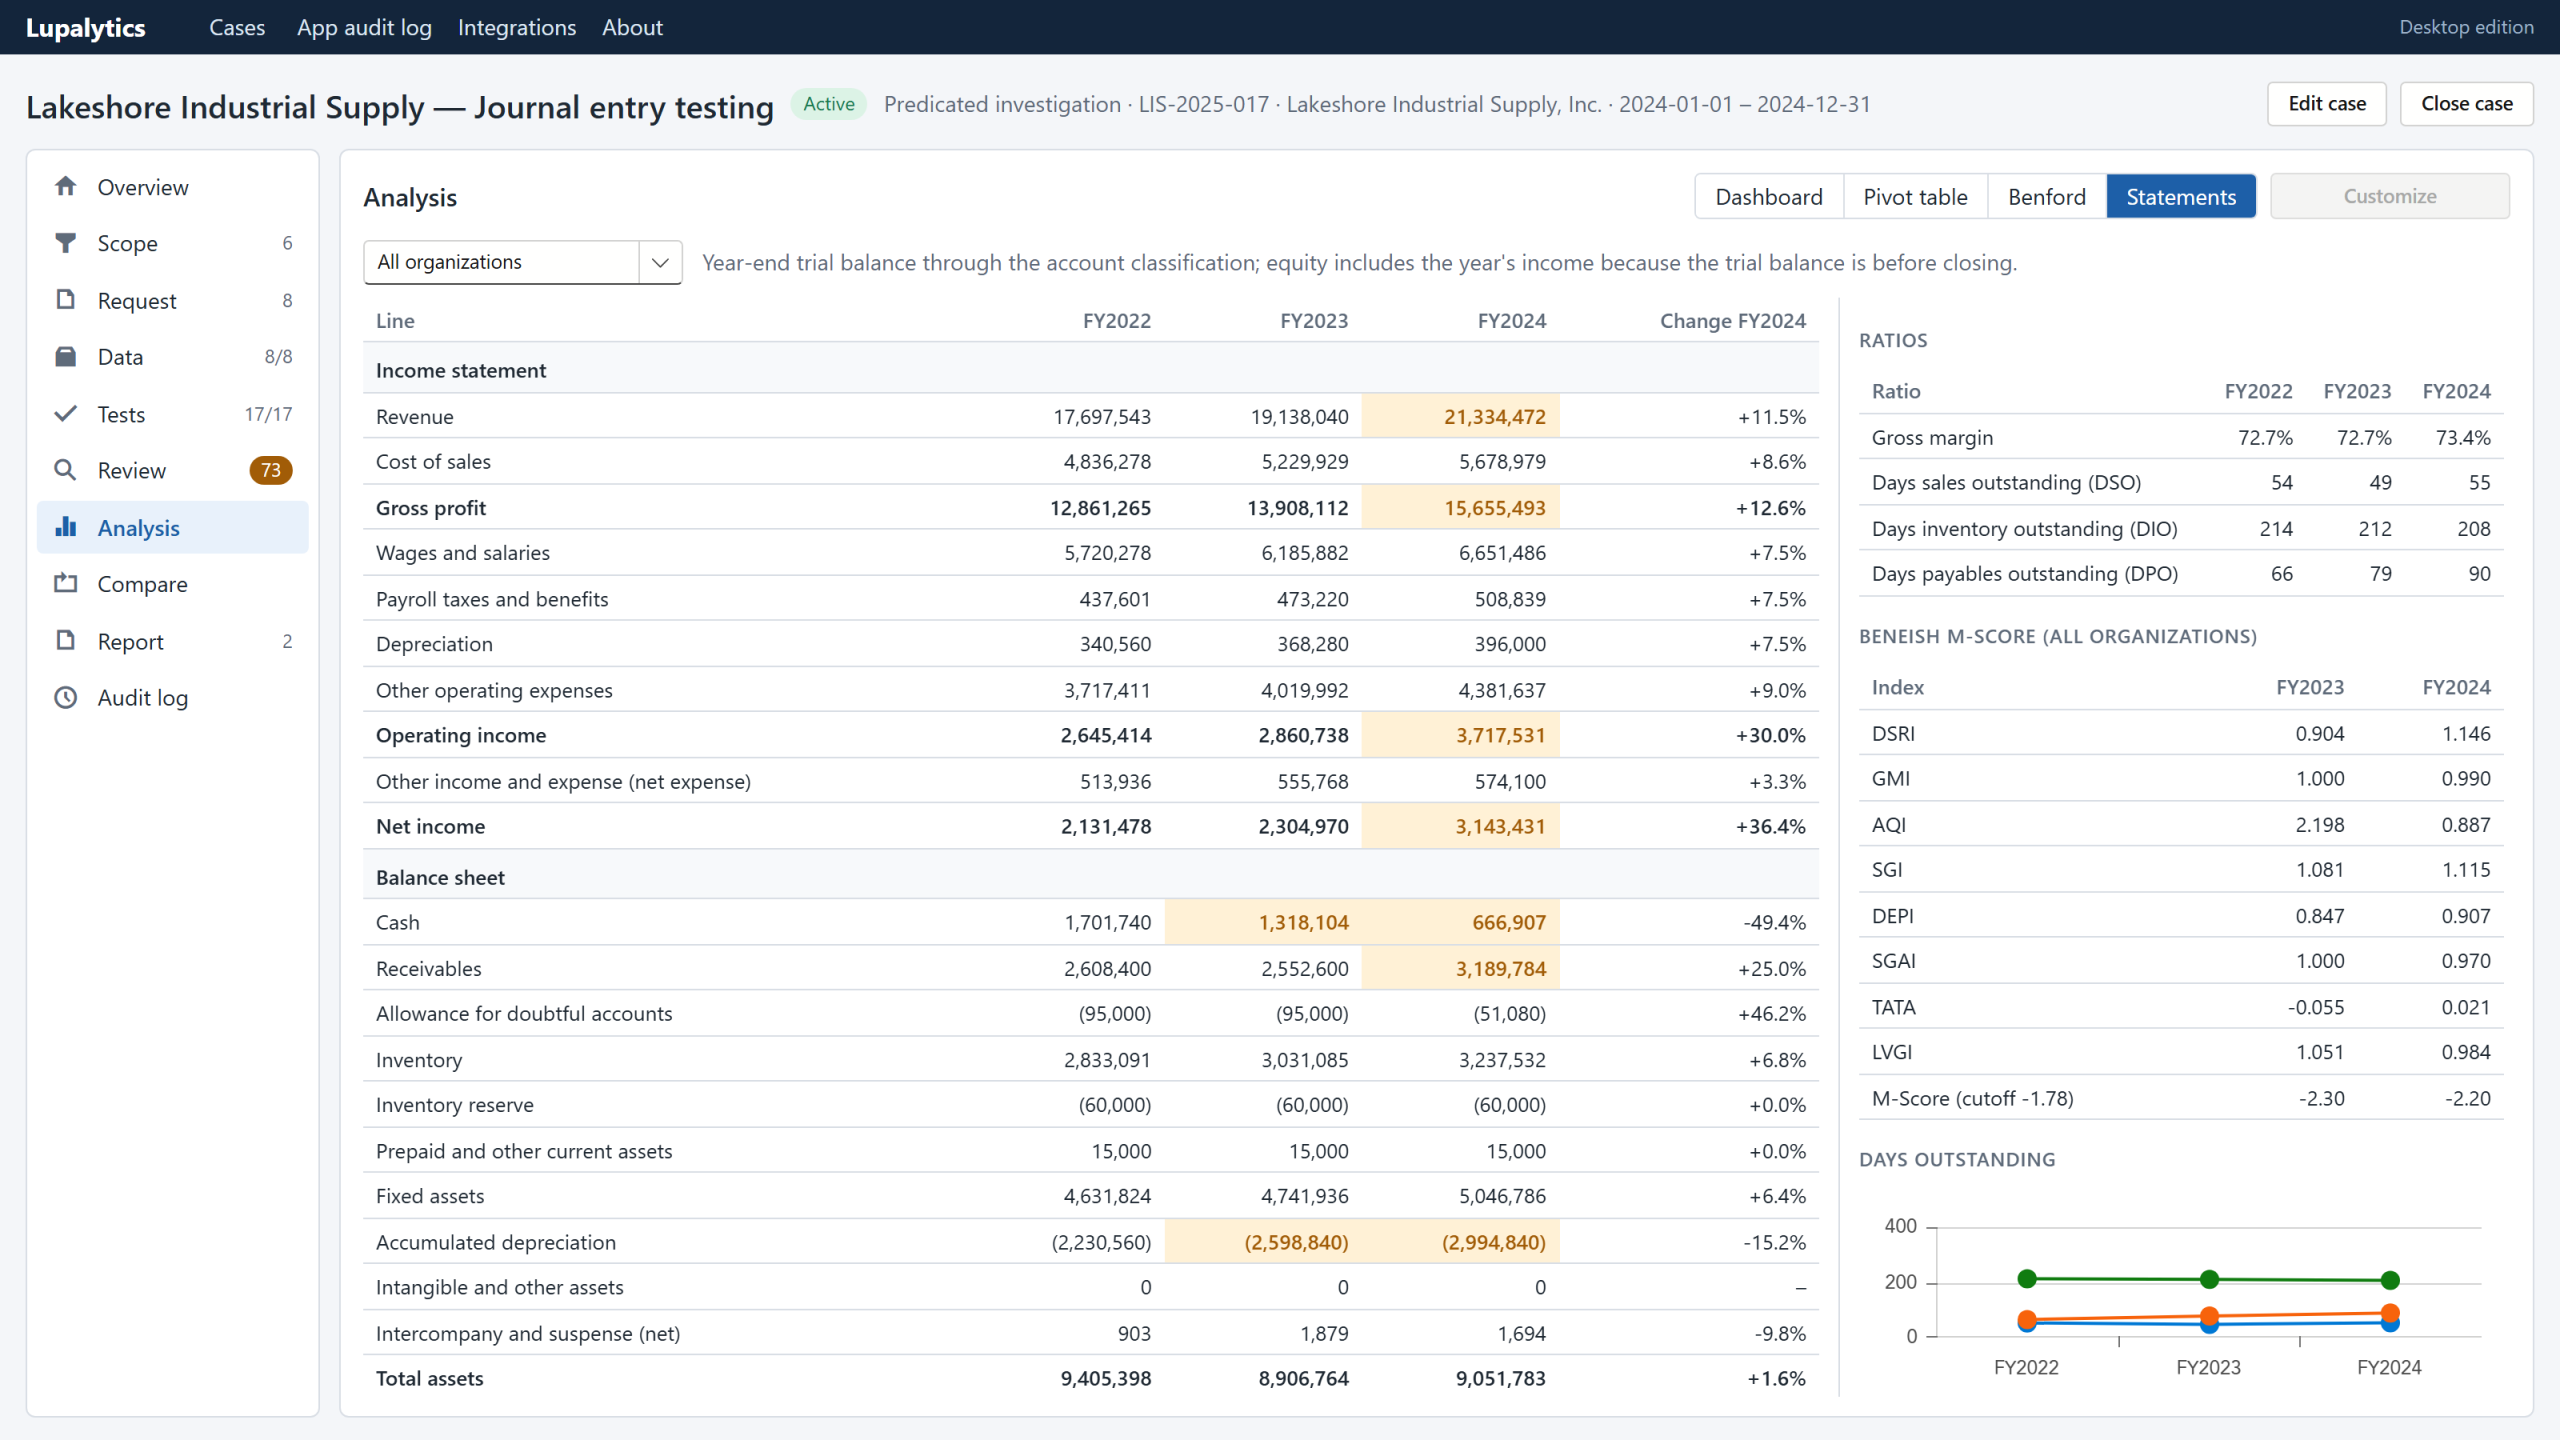The width and height of the screenshot is (2560, 1440).
Task: Click the Overview home icon
Action: pos(66,187)
